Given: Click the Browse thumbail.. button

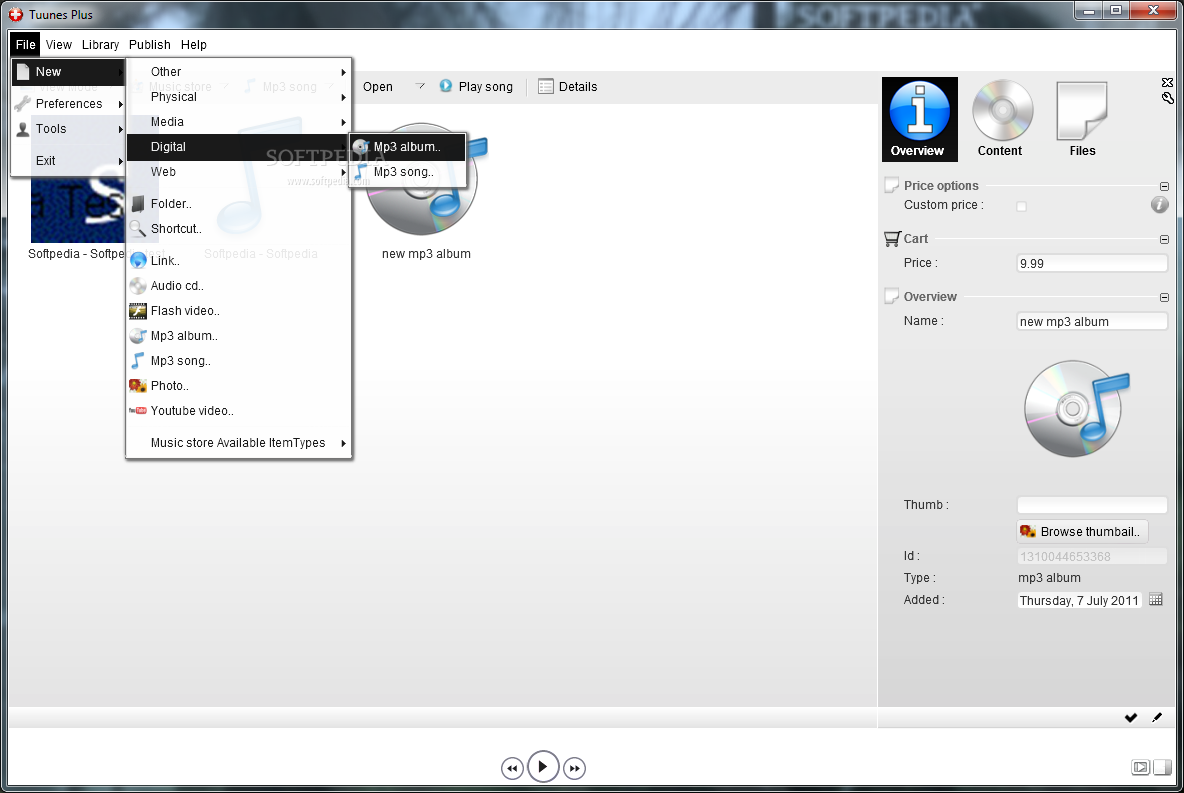Looking at the screenshot, I should coord(1082,532).
